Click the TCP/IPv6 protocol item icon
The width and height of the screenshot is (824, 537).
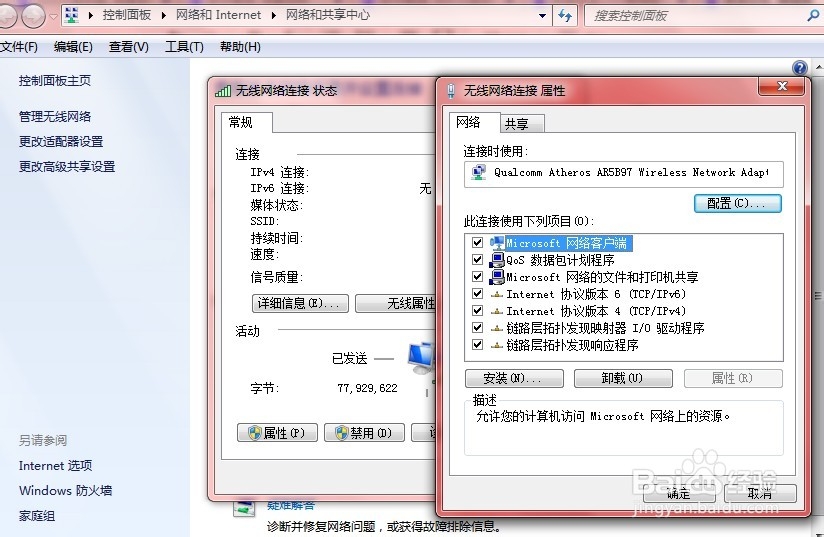(x=497, y=294)
